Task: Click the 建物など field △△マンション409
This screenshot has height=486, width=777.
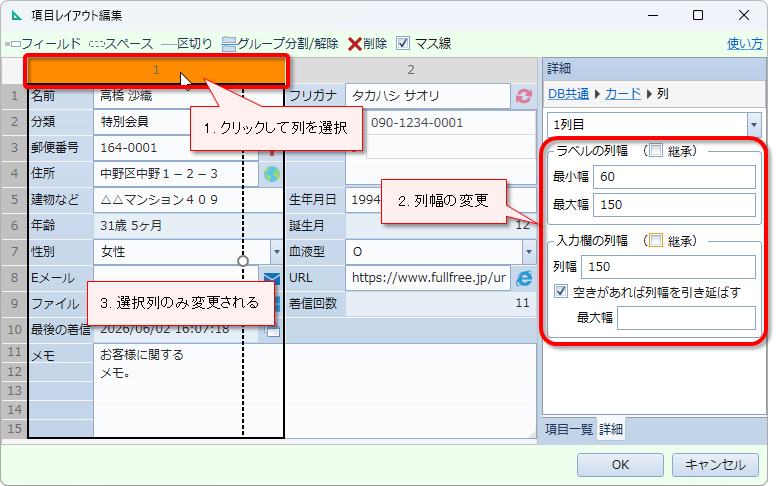Action: 188,200
